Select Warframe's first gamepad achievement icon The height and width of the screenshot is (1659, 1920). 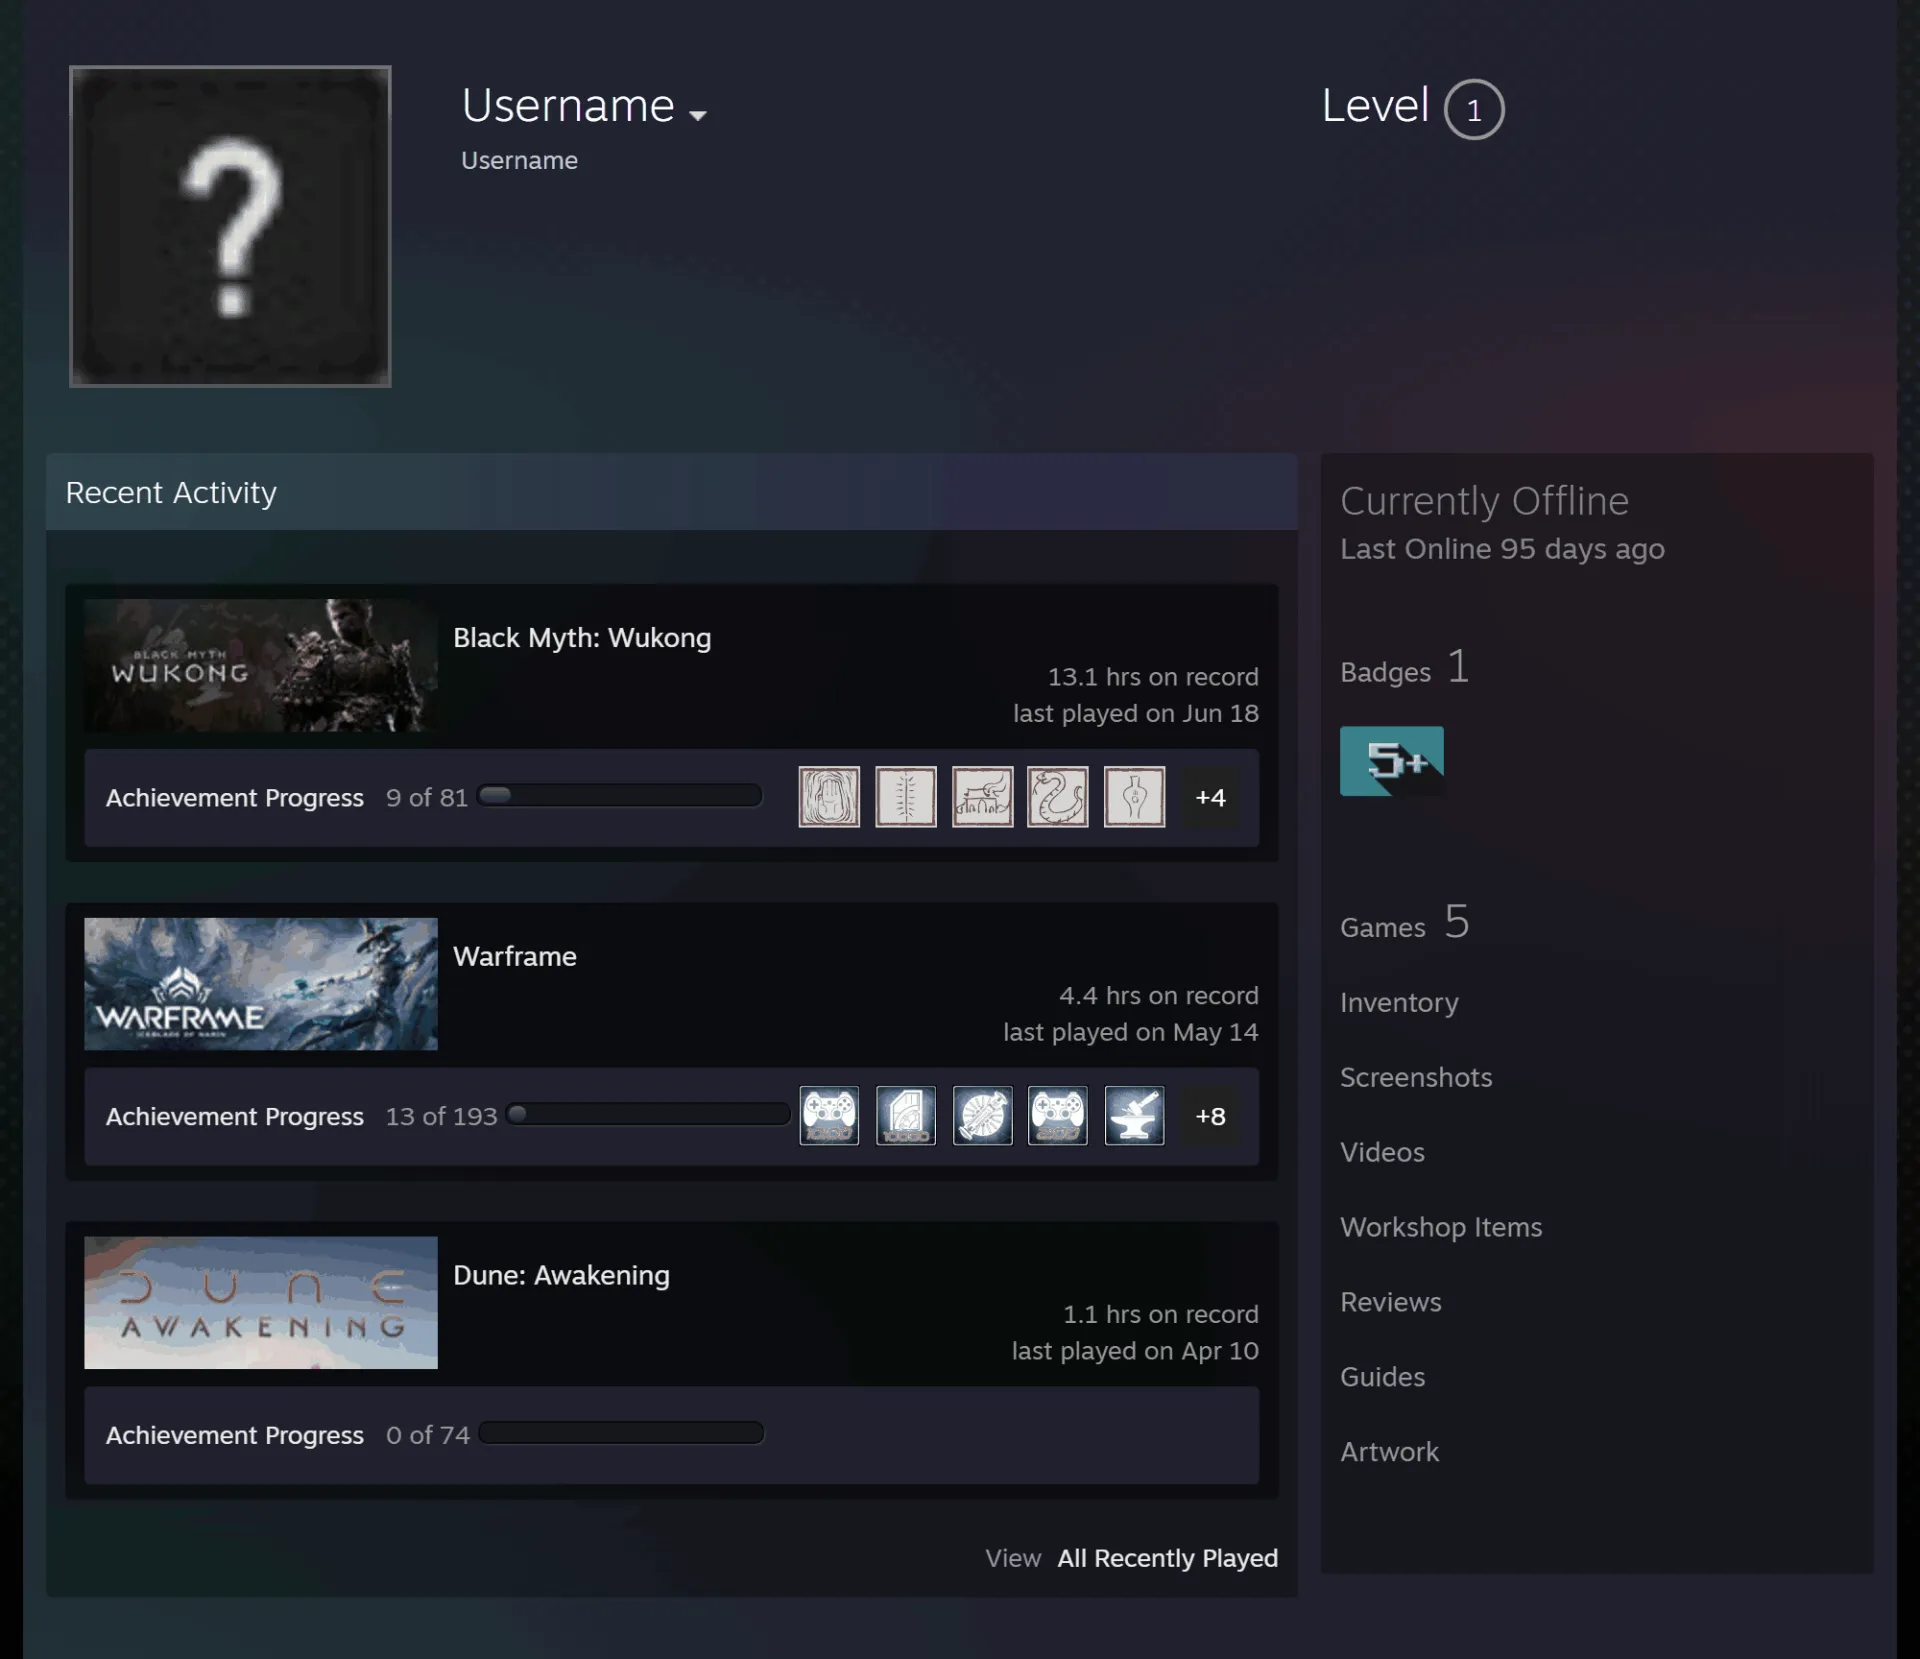(x=829, y=1115)
